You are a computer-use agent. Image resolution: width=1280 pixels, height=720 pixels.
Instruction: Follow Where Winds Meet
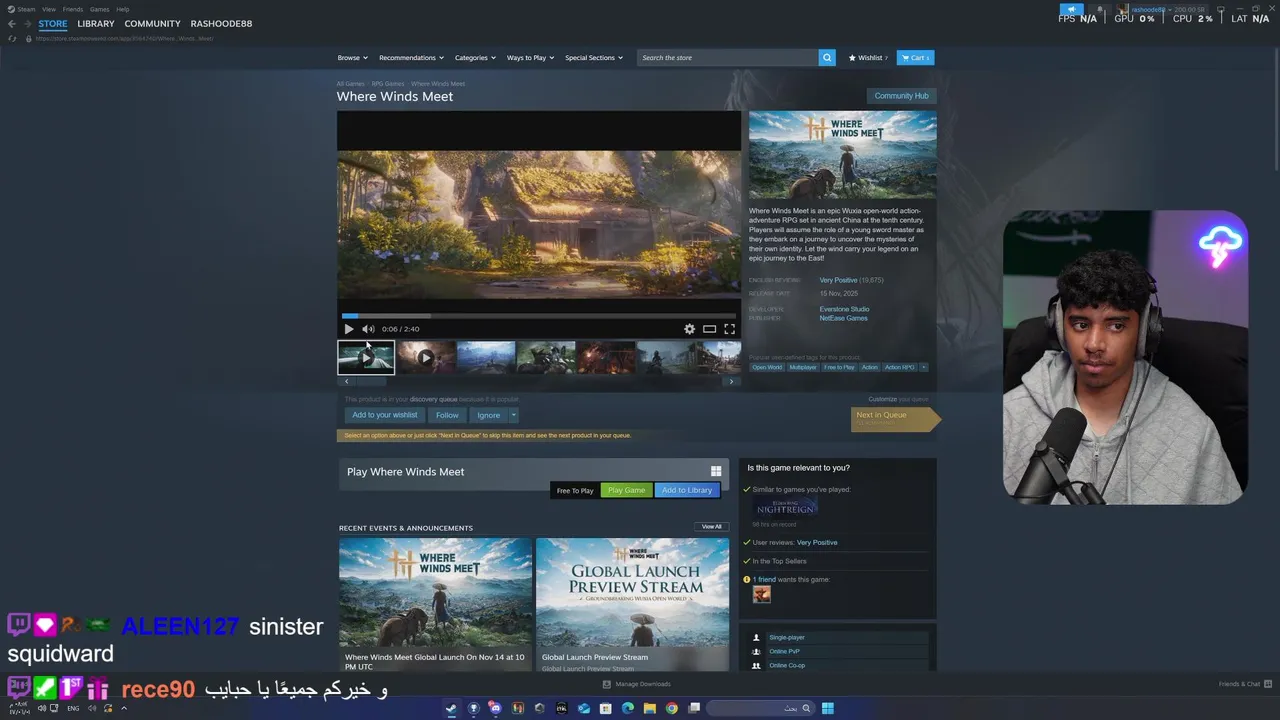(x=447, y=415)
